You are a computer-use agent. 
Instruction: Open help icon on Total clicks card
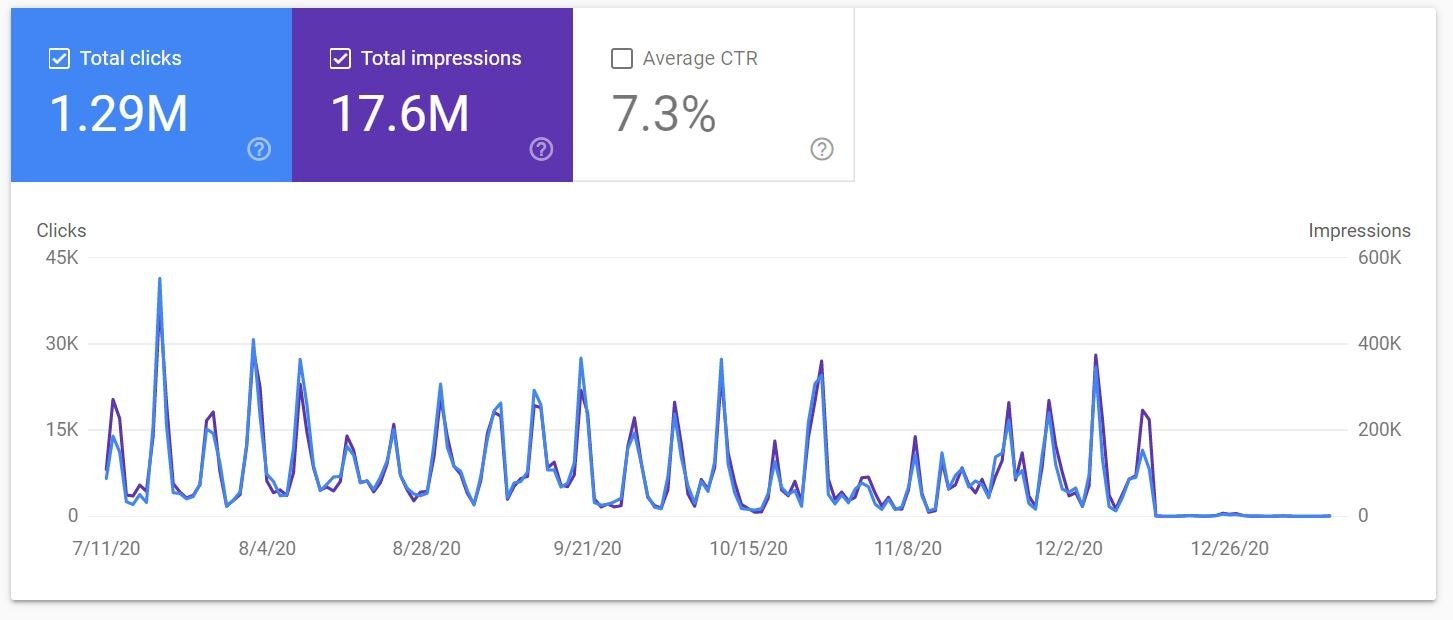point(259,150)
